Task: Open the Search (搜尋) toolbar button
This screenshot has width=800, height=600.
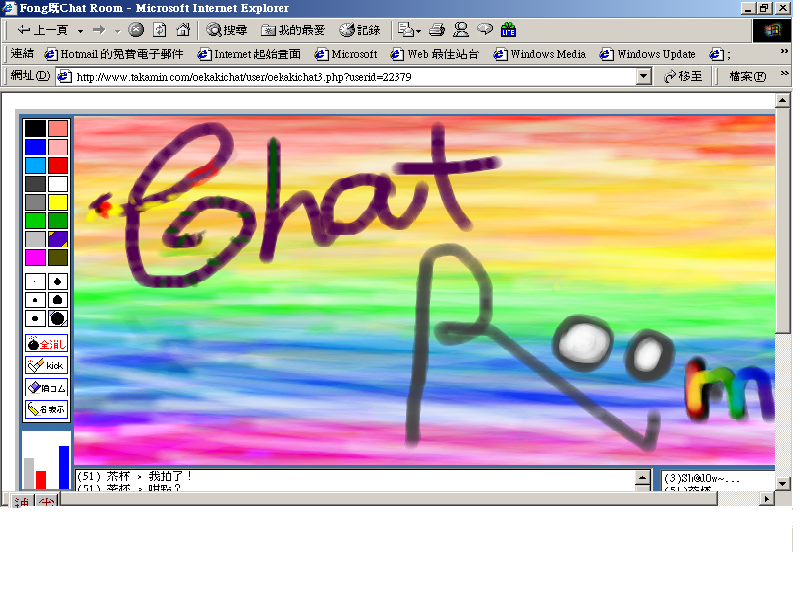Action: tap(227, 30)
